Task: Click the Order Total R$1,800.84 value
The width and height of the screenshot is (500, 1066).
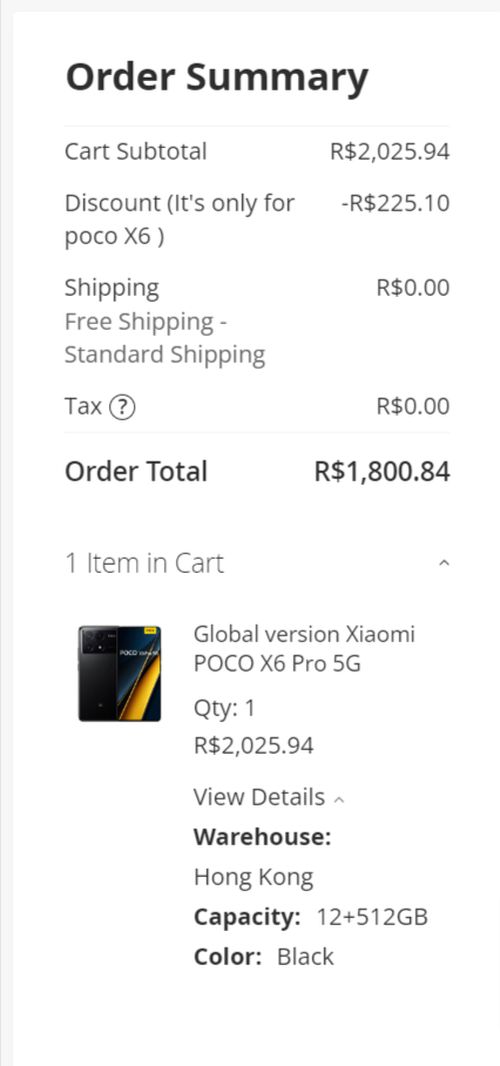Action: 382,472
